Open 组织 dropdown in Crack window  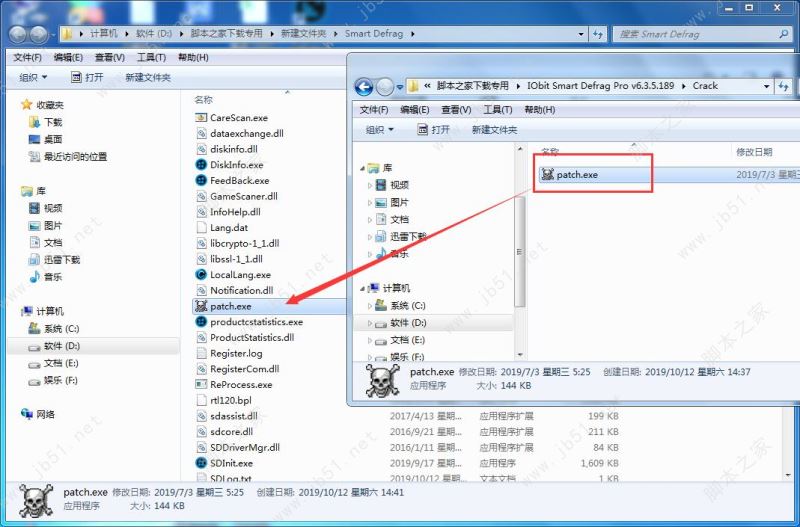pos(380,130)
